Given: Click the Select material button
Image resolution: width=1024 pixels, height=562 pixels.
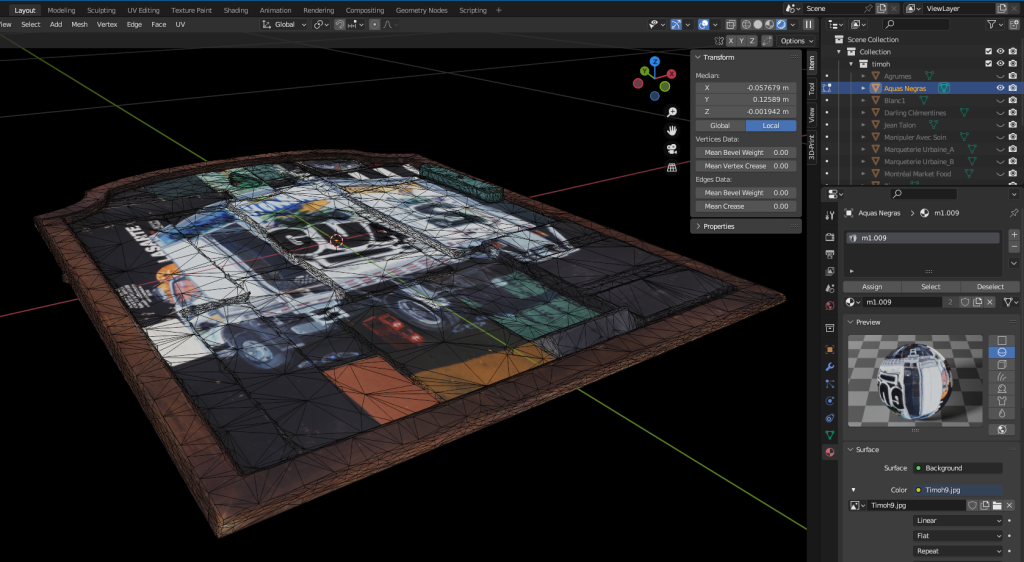Looking at the screenshot, I should pos(931,287).
